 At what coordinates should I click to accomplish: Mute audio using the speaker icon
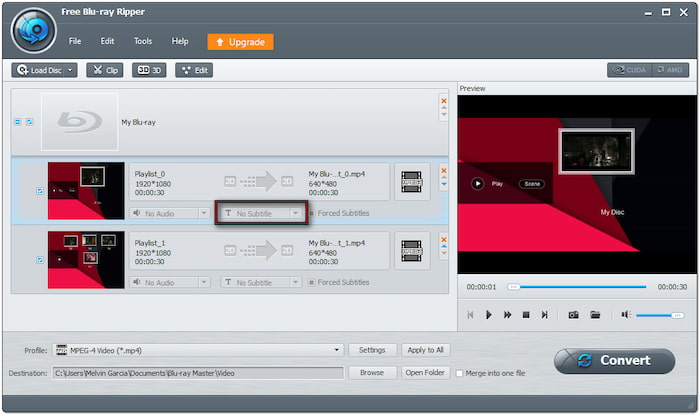point(625,315)
